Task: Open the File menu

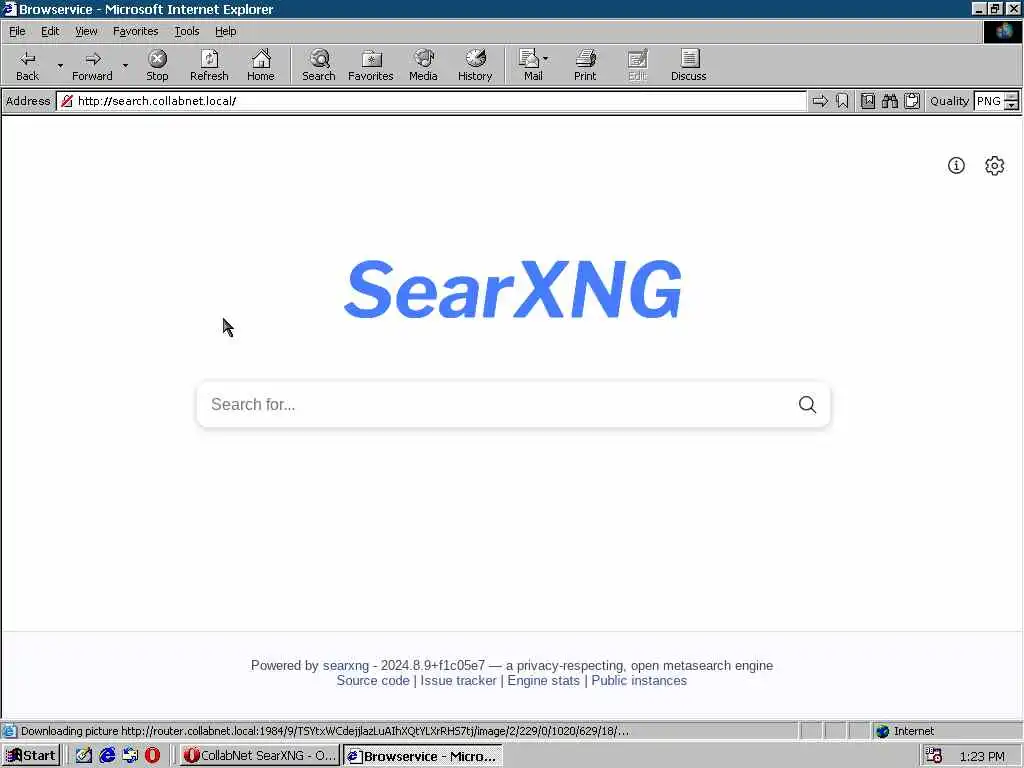Action: pyautogui.click(x=17, y=31)
